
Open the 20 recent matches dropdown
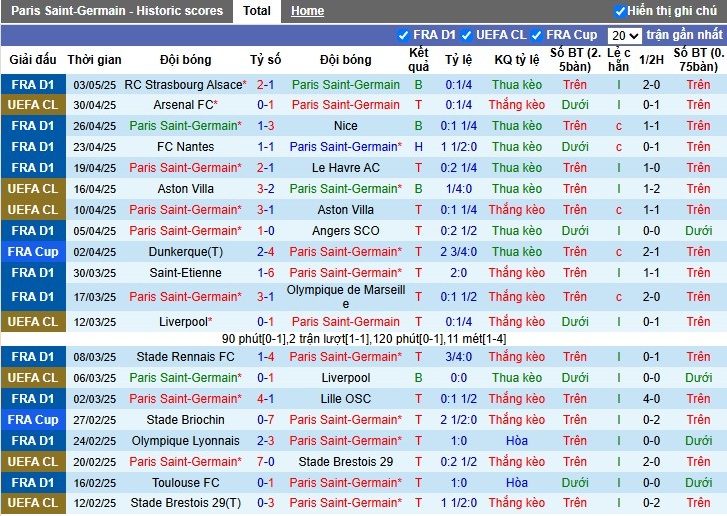[624, 36]
